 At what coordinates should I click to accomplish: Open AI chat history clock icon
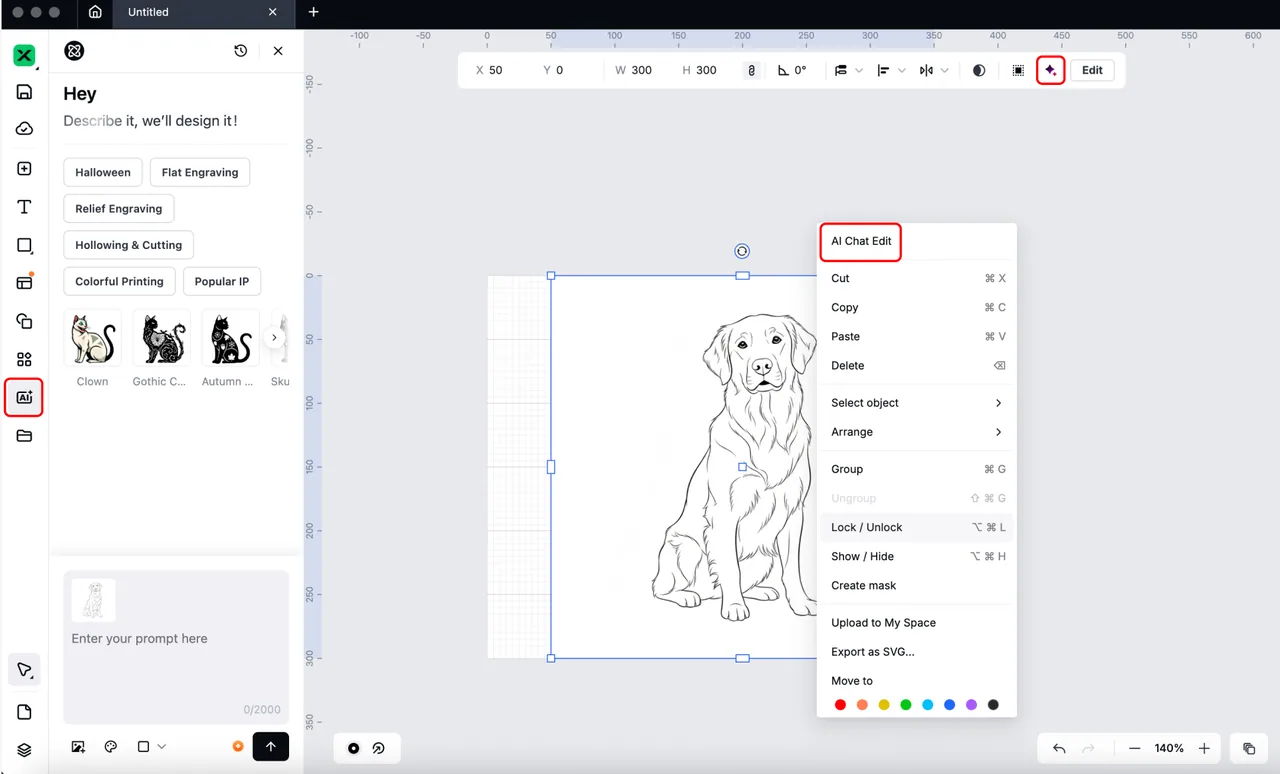[241, 51]
